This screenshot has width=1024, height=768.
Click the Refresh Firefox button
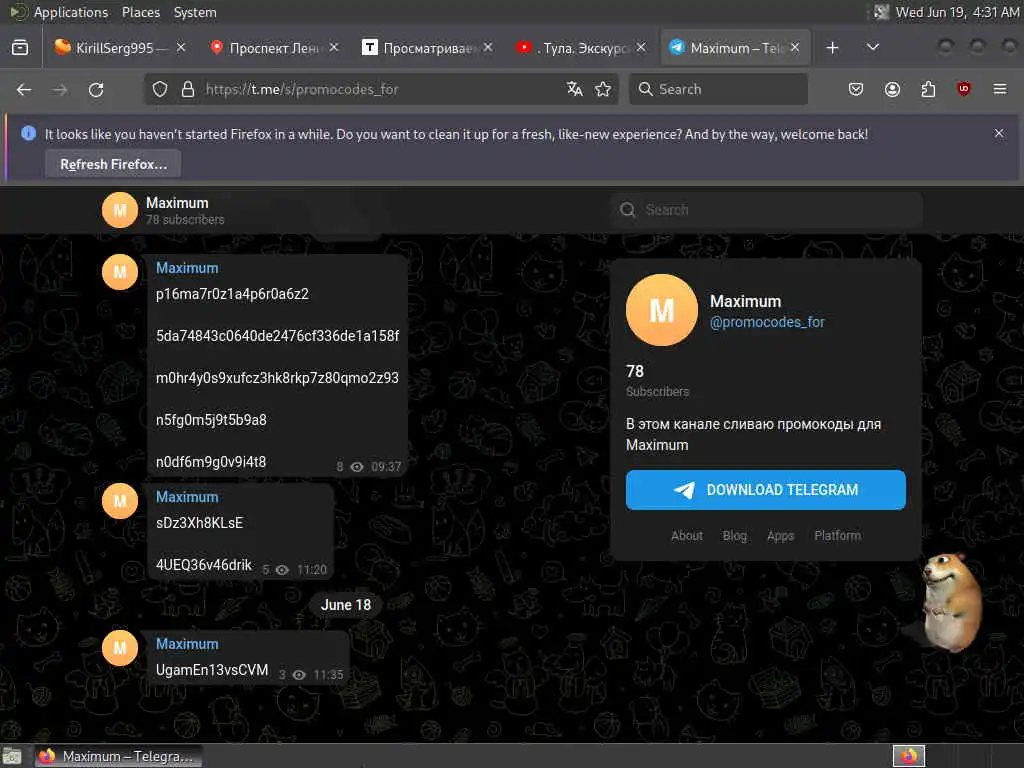(x=113, y=164)
